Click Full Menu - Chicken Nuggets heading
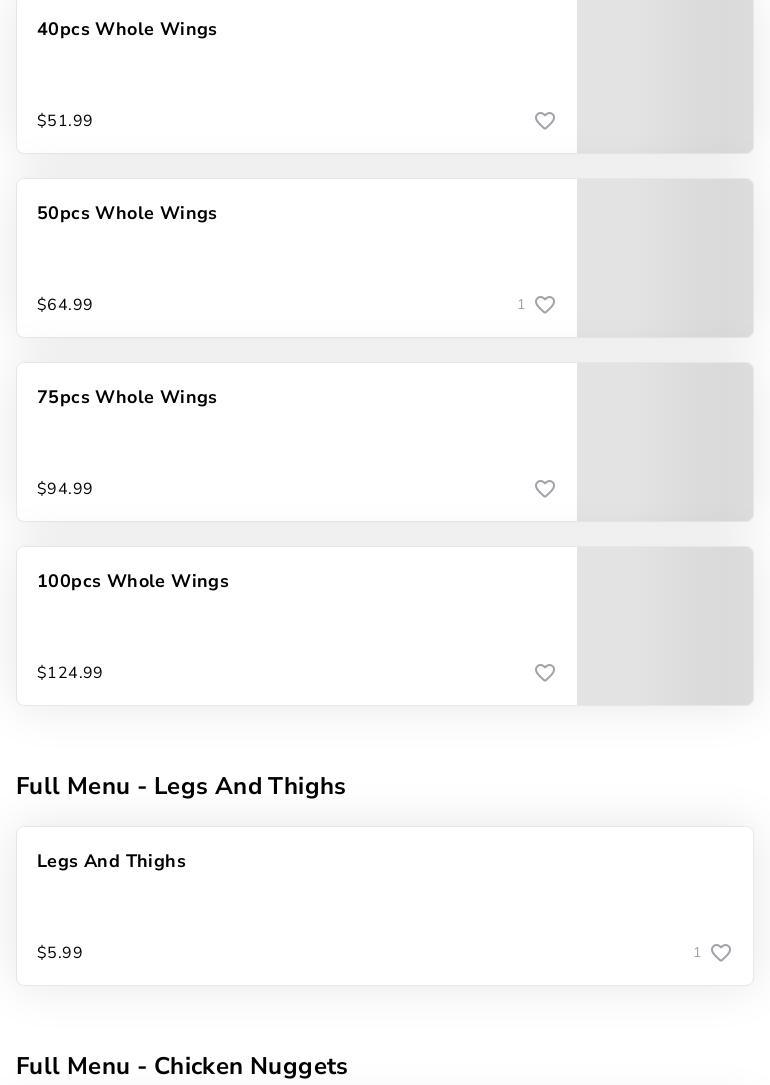Viewport: 770px width, 1085px height. click(x=182, y=1067)
